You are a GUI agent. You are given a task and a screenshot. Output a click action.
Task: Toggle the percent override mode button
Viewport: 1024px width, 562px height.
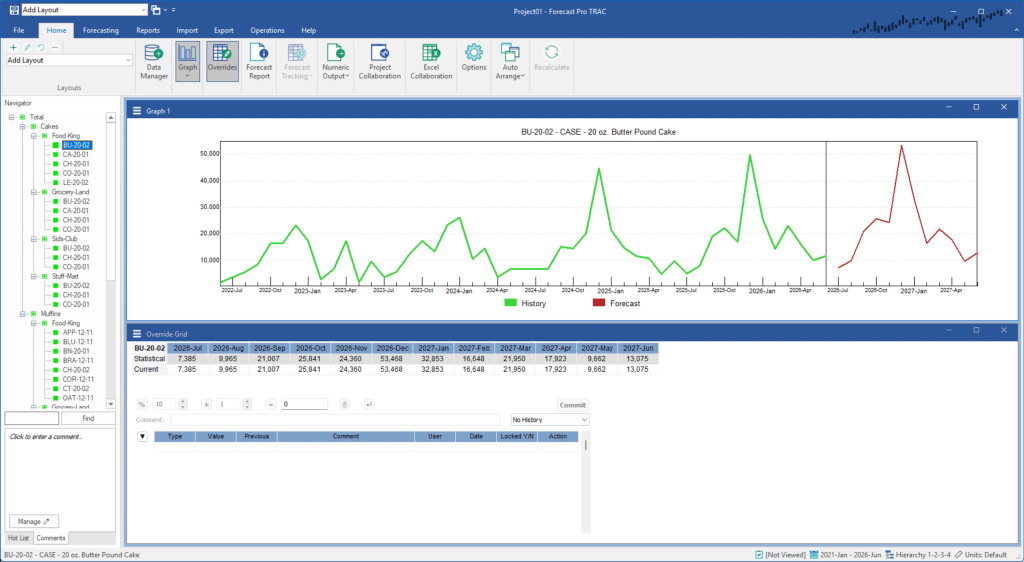142,404
